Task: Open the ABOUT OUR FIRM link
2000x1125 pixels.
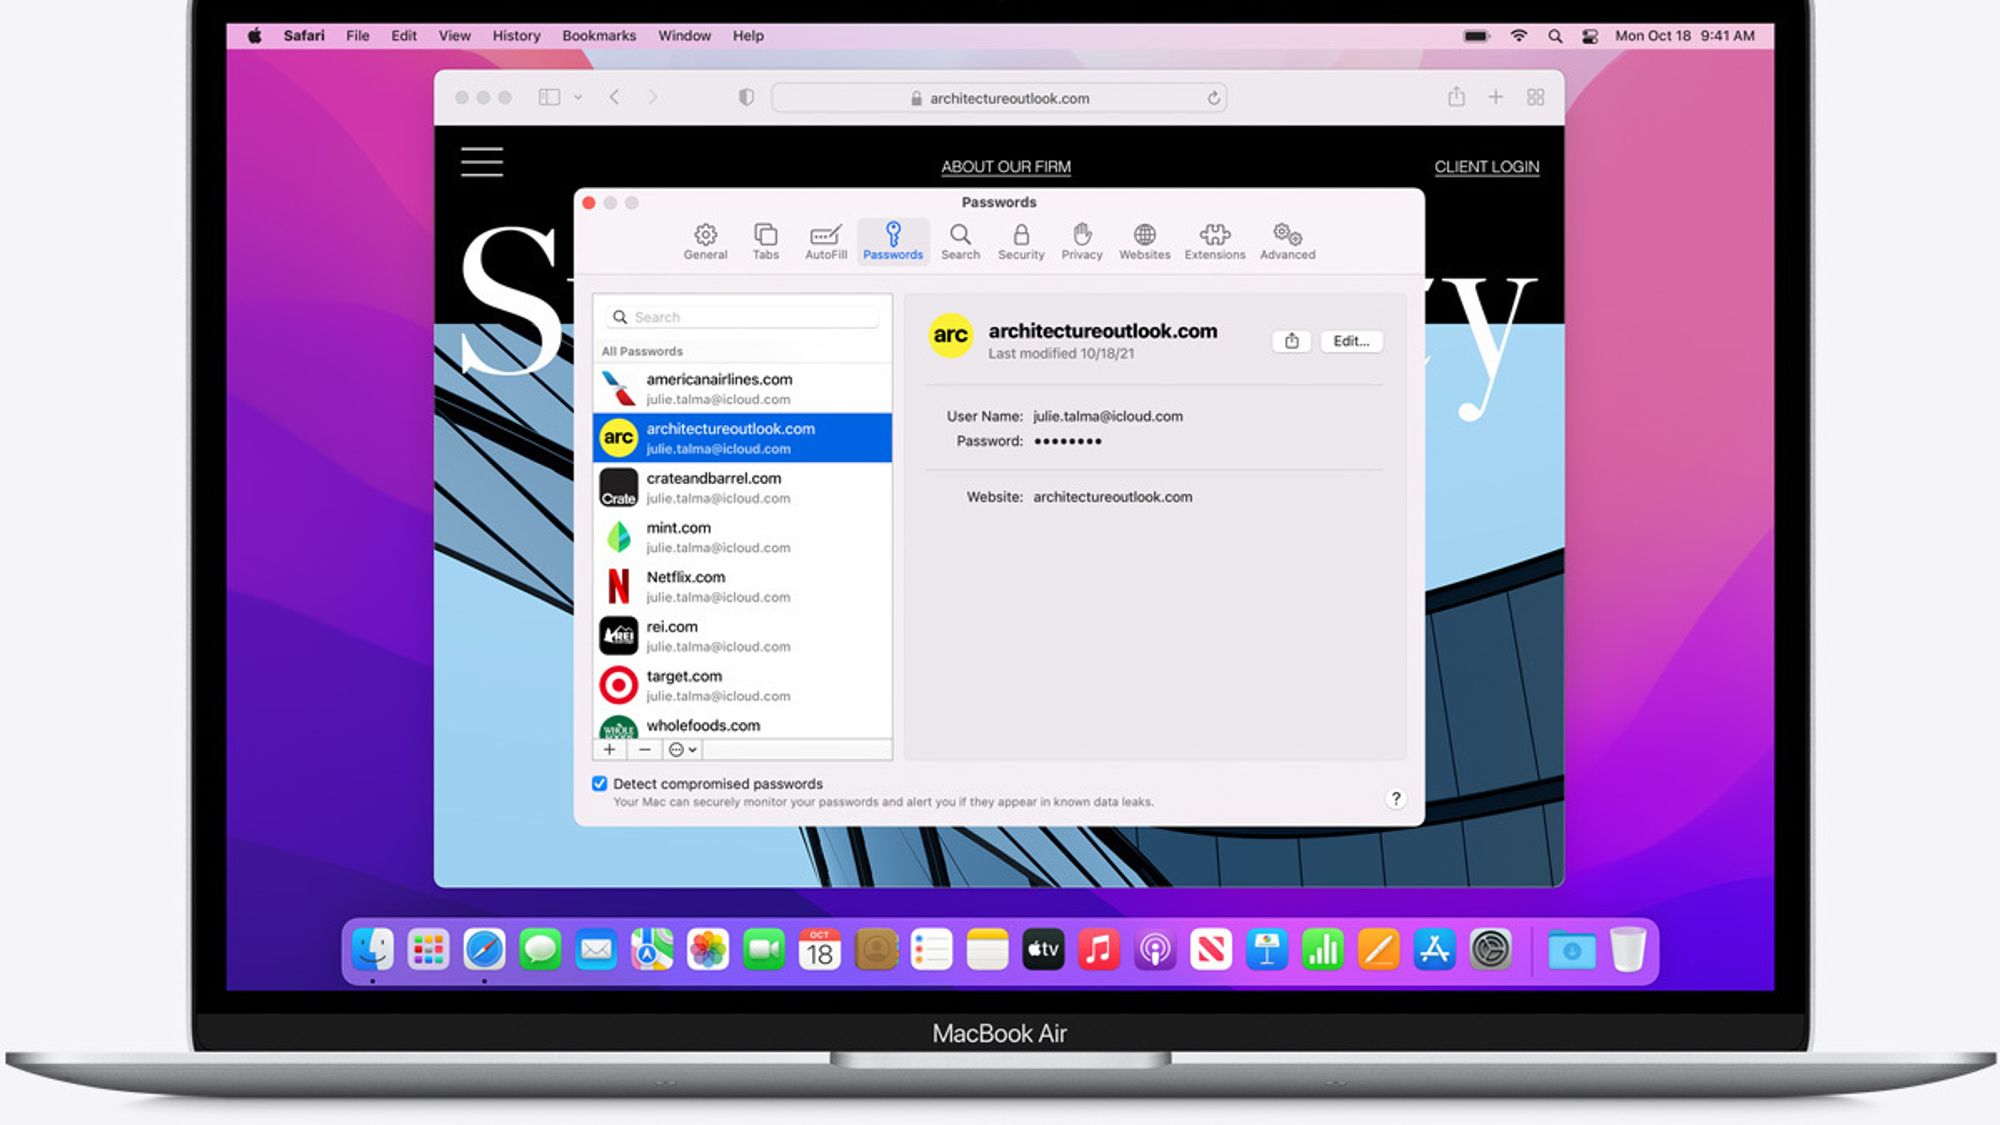Action: [1006, 167]
